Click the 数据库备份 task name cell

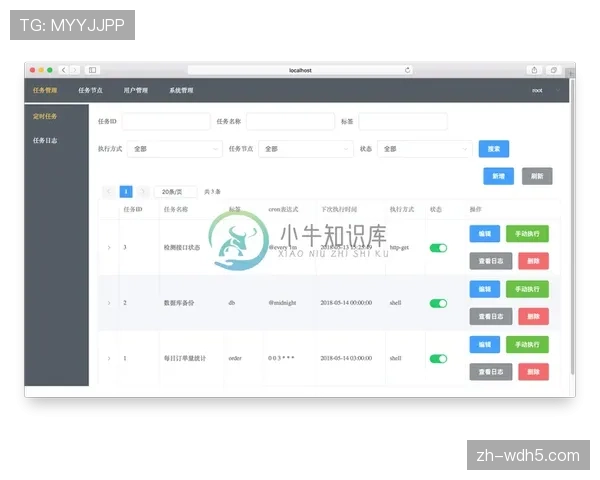pos(179,303)
